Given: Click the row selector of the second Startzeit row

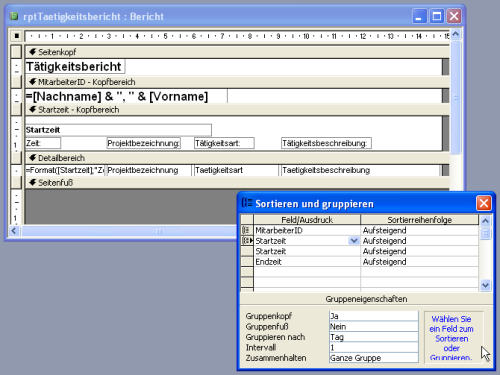Looking at the screenshot, I should [247, 251].
